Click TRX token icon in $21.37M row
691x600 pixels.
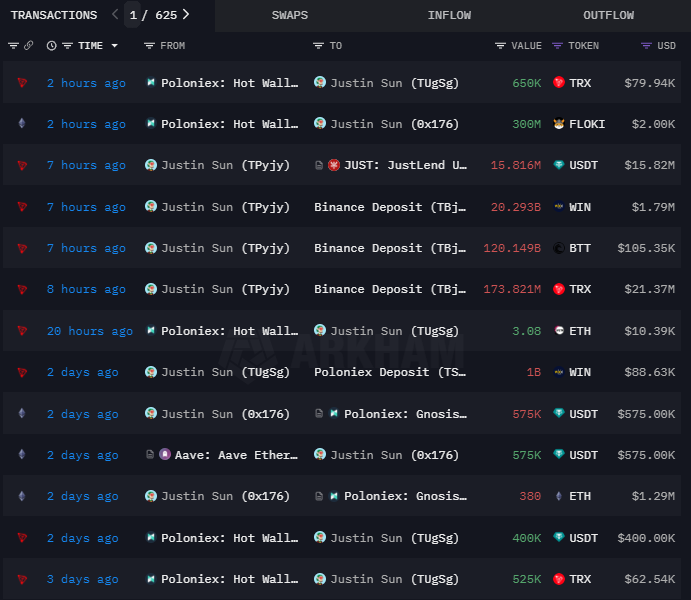pyautogui.click(x=559, y=289)
